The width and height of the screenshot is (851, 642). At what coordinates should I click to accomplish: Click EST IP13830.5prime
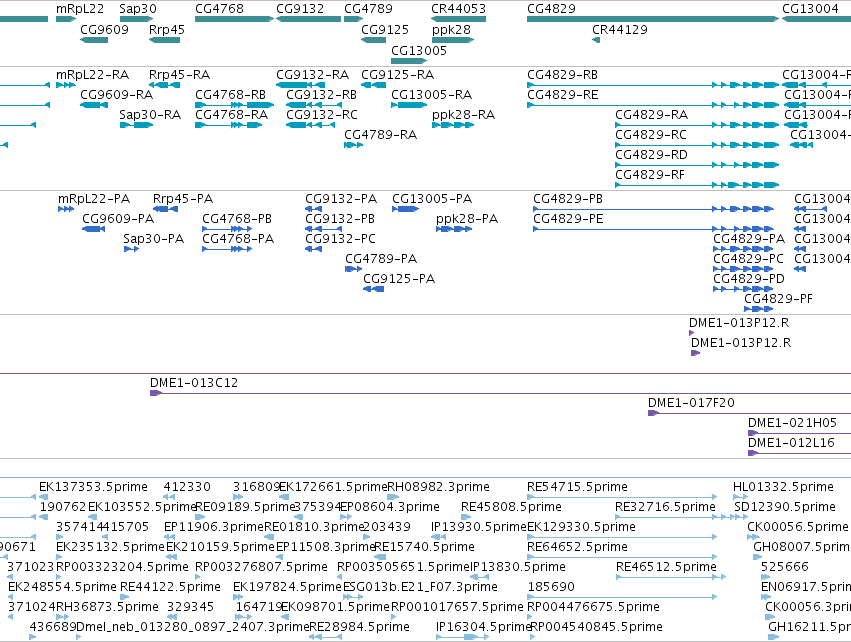[479, 577]
